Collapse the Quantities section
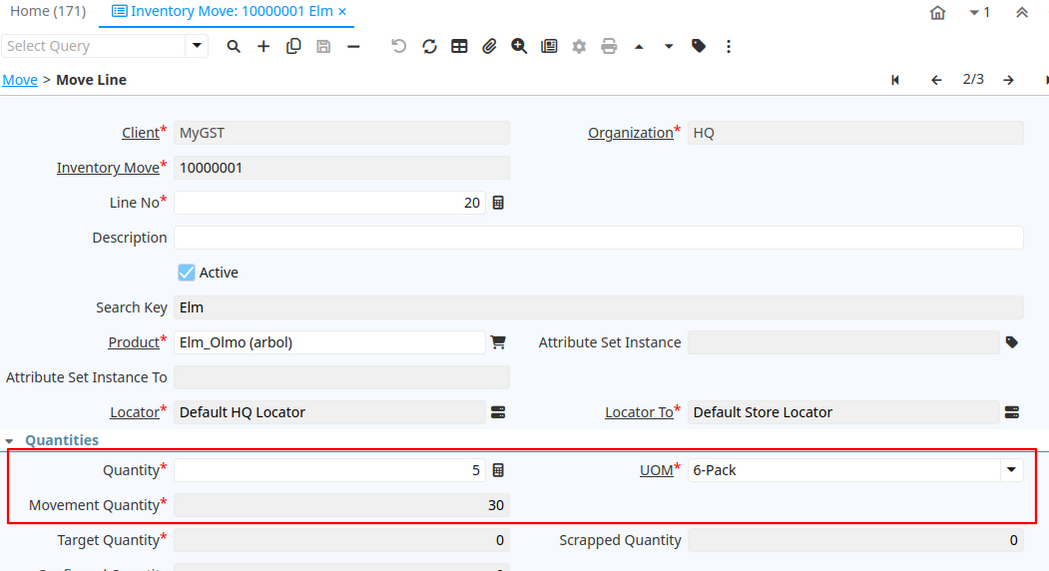This screenshot has height=571, width=1049. (10, 440)
